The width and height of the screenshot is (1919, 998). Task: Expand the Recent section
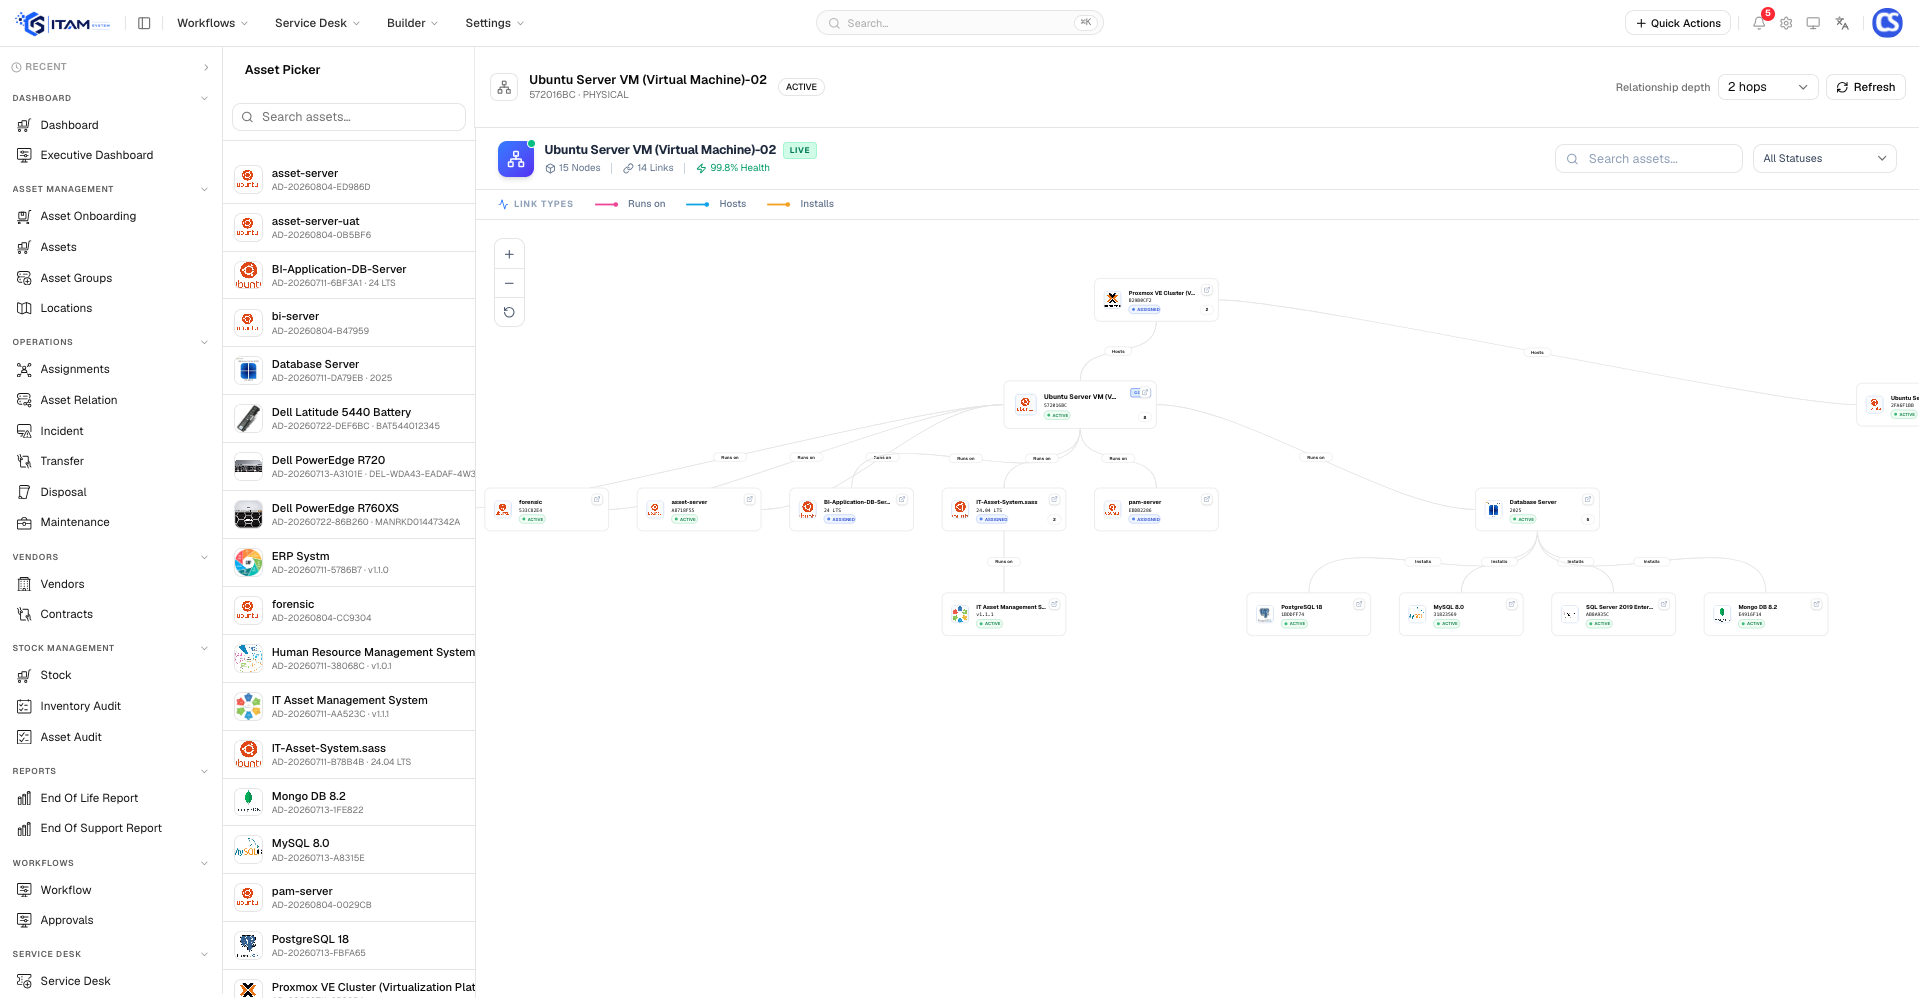point(206,67)
